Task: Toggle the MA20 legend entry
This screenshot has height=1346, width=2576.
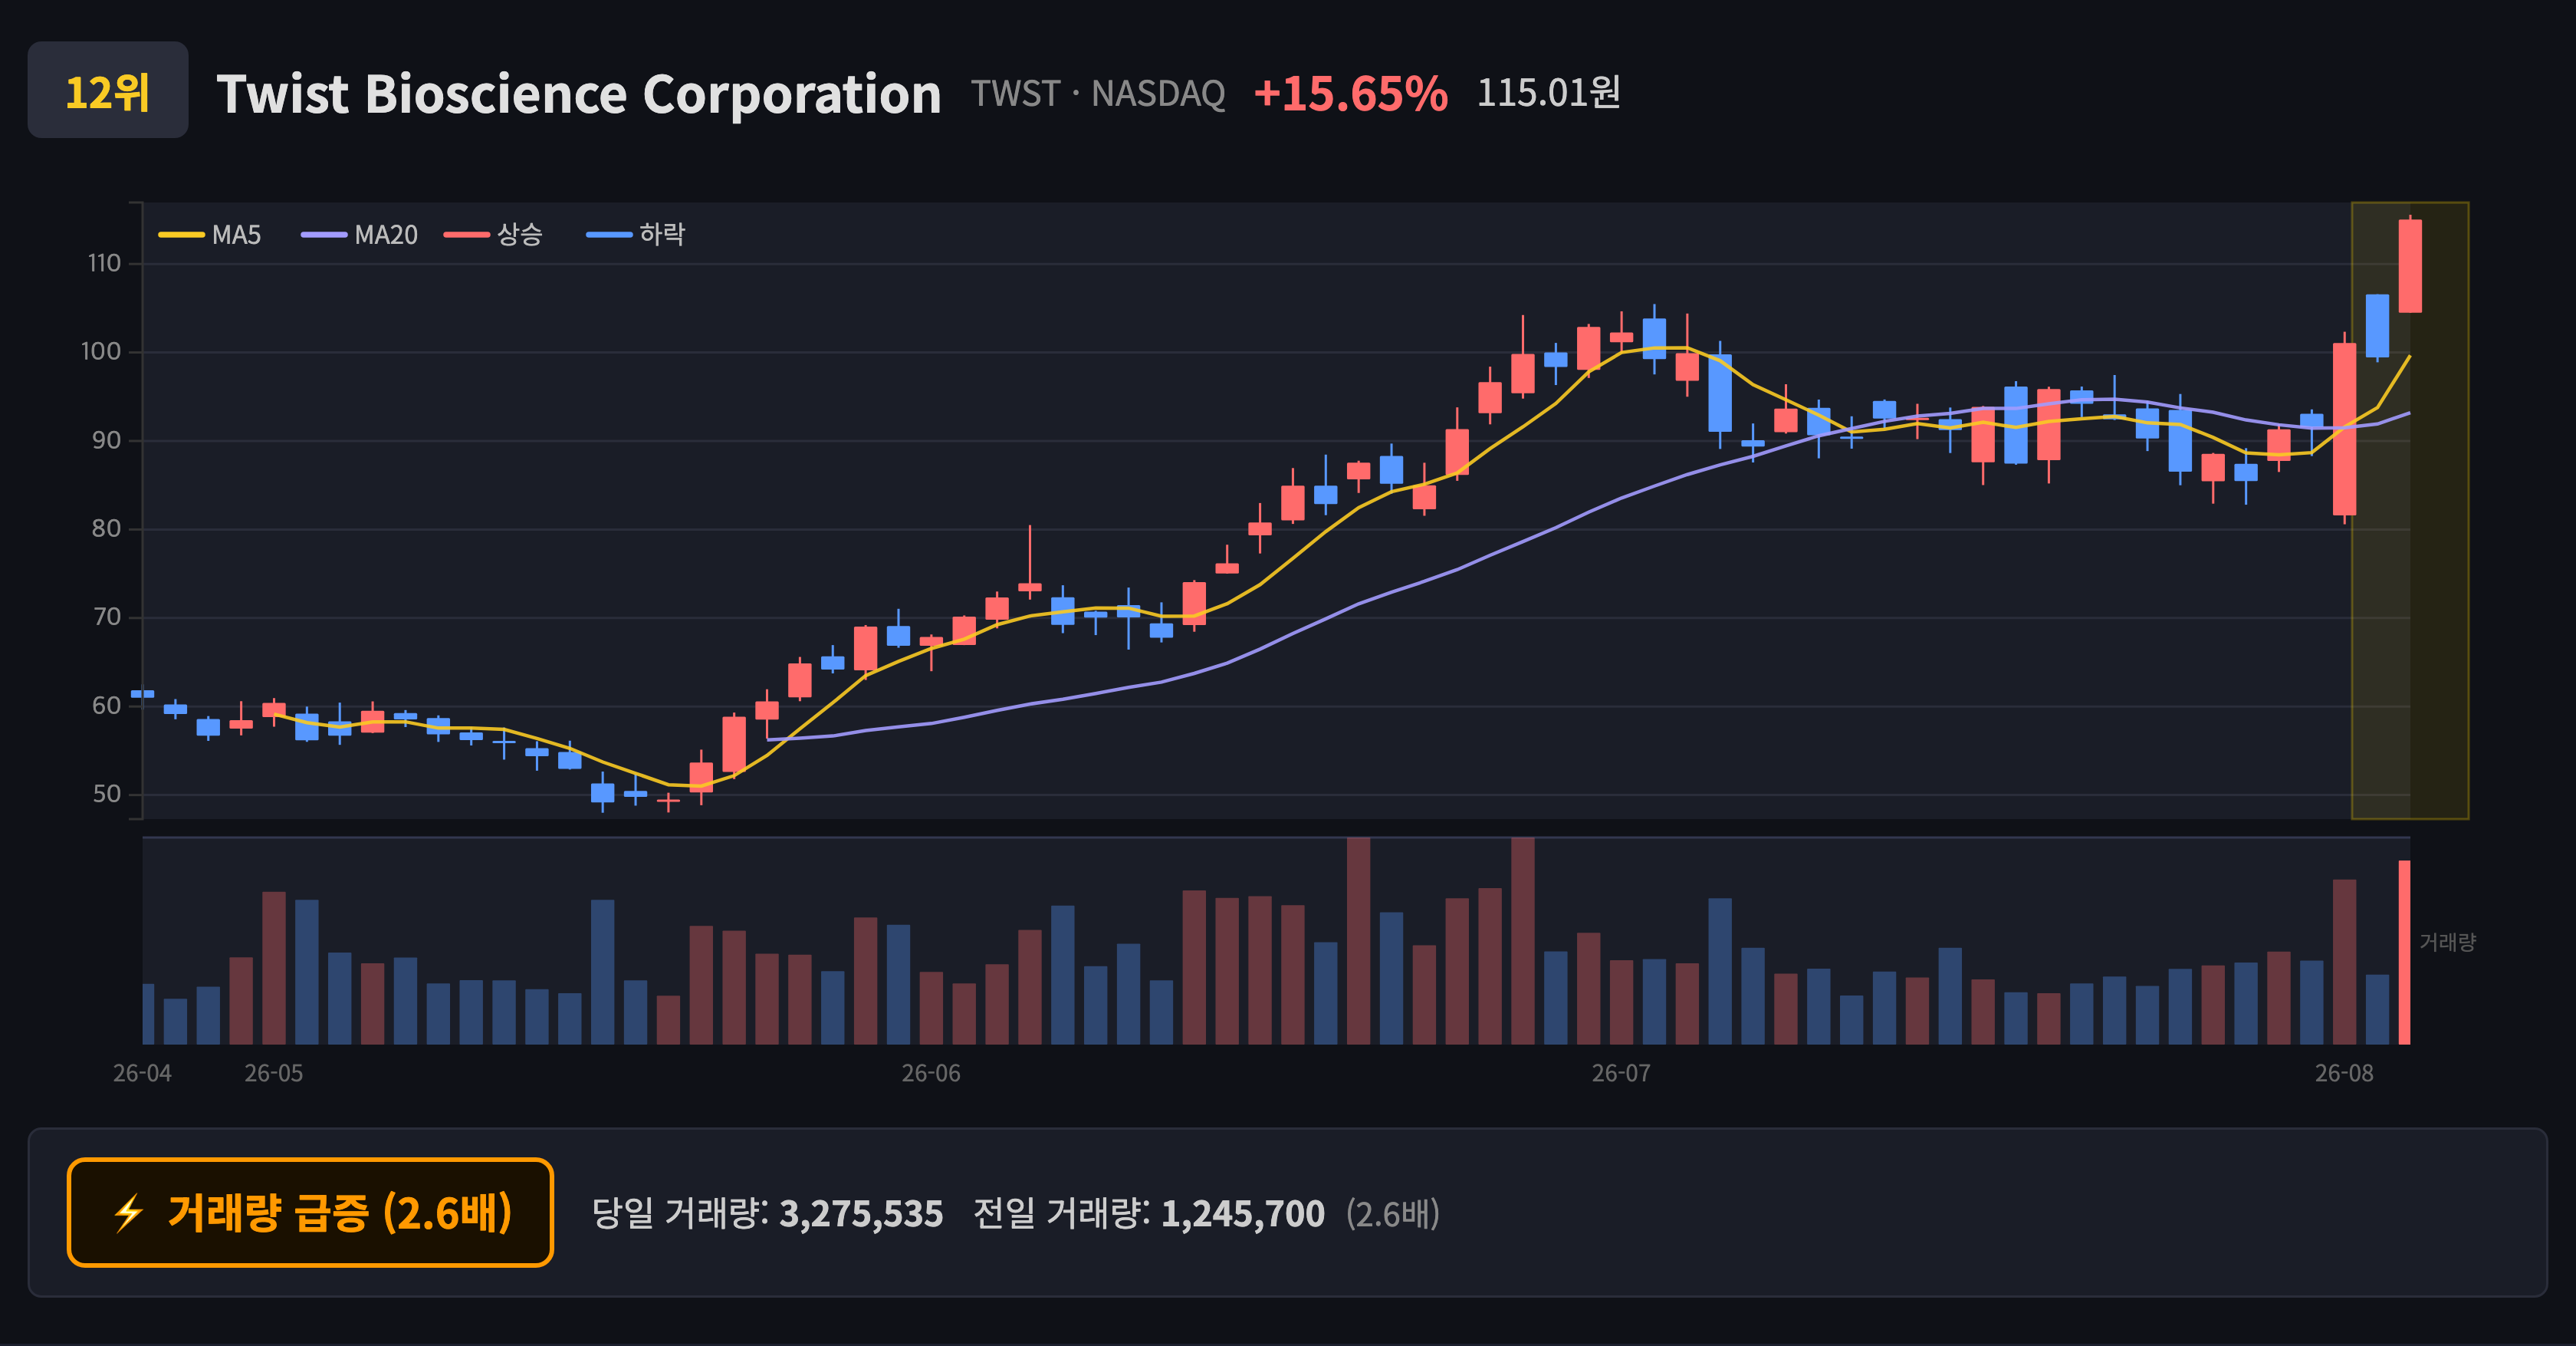Action: tap(360, 235)
